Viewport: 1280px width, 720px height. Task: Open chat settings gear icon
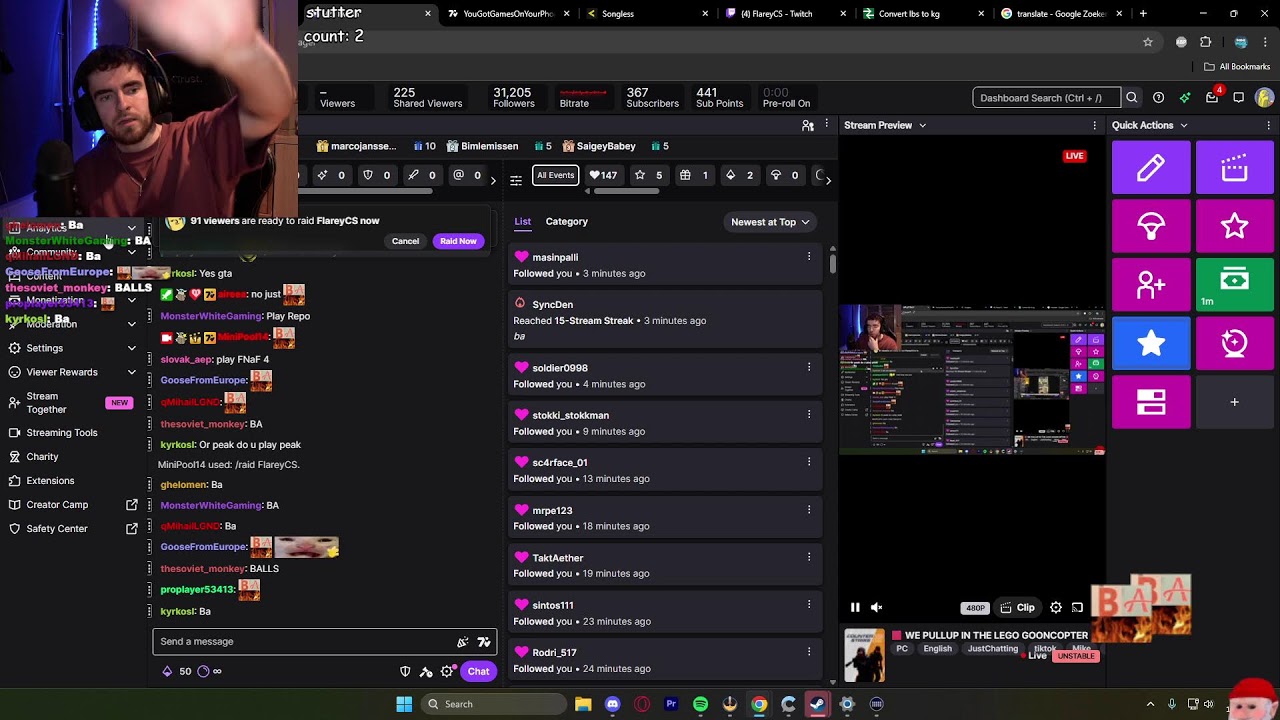(x=446, y=671)
